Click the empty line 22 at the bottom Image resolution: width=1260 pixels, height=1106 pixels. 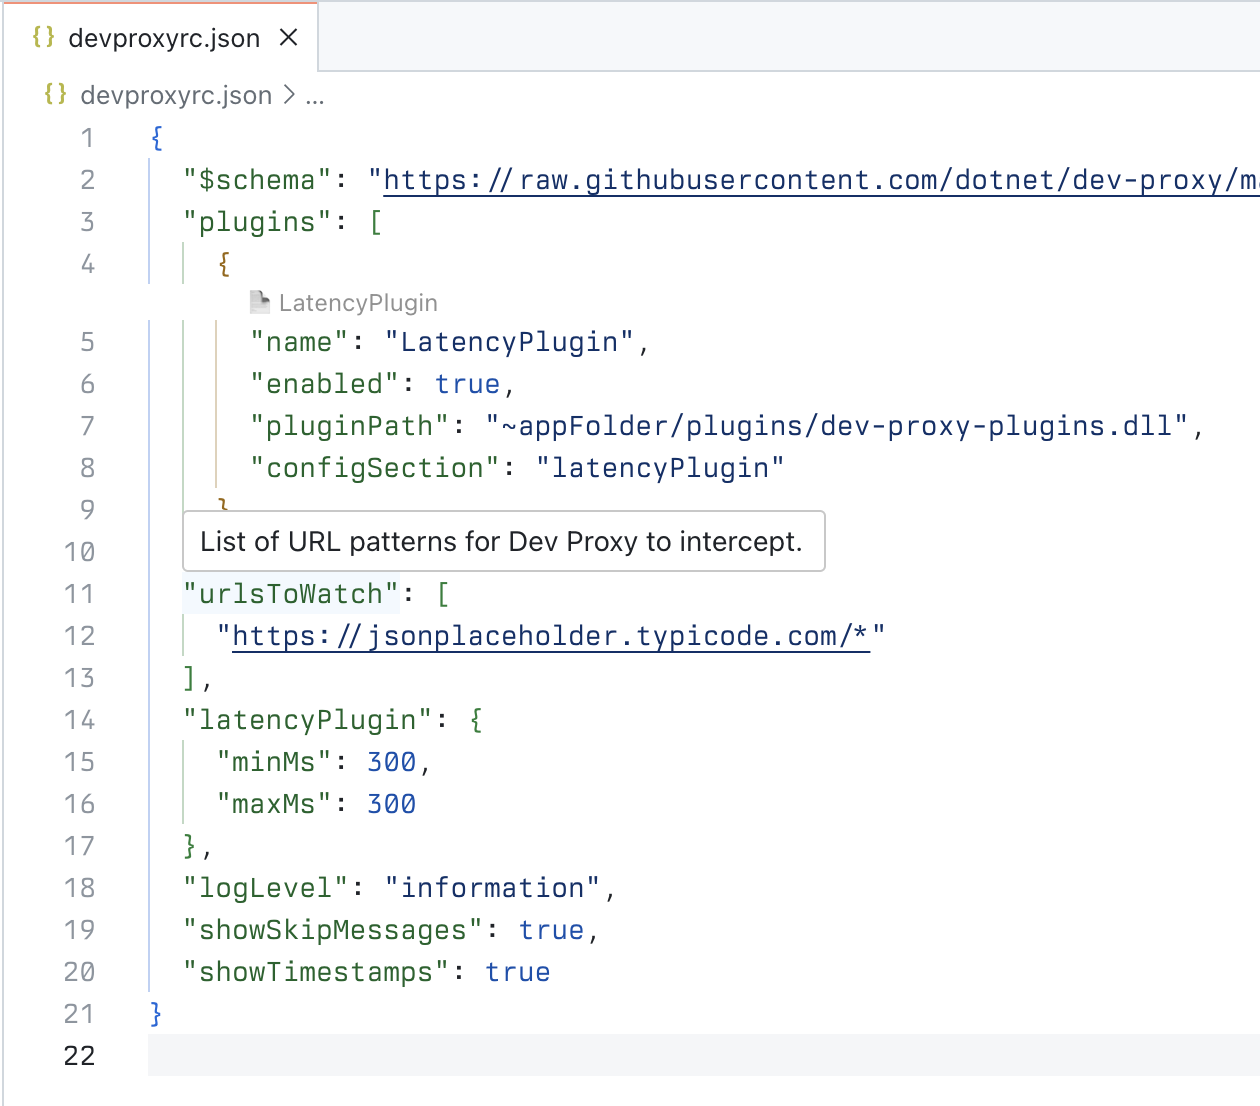point(300,1055)
